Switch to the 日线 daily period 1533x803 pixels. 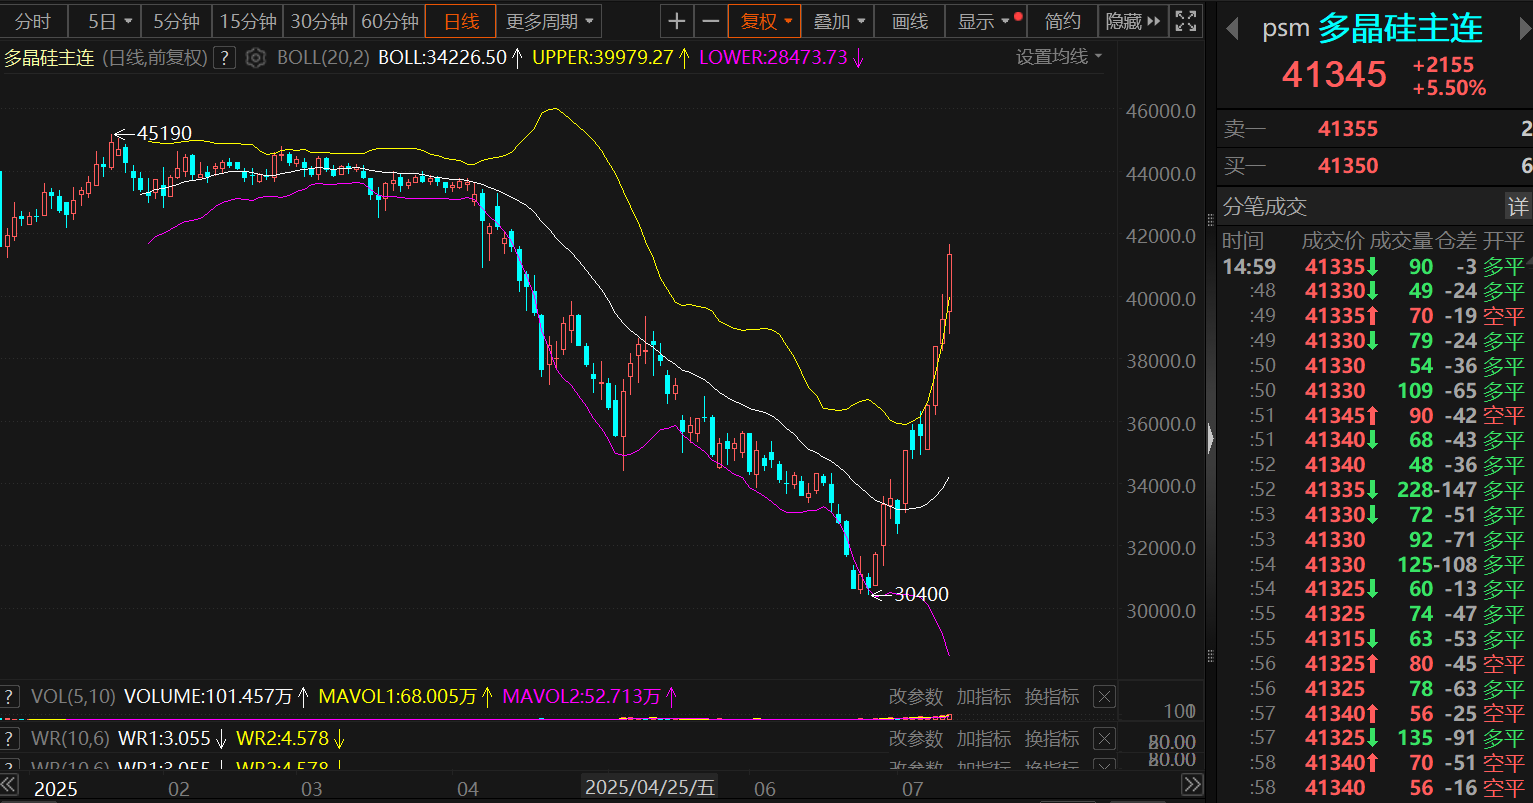(461, 21)
